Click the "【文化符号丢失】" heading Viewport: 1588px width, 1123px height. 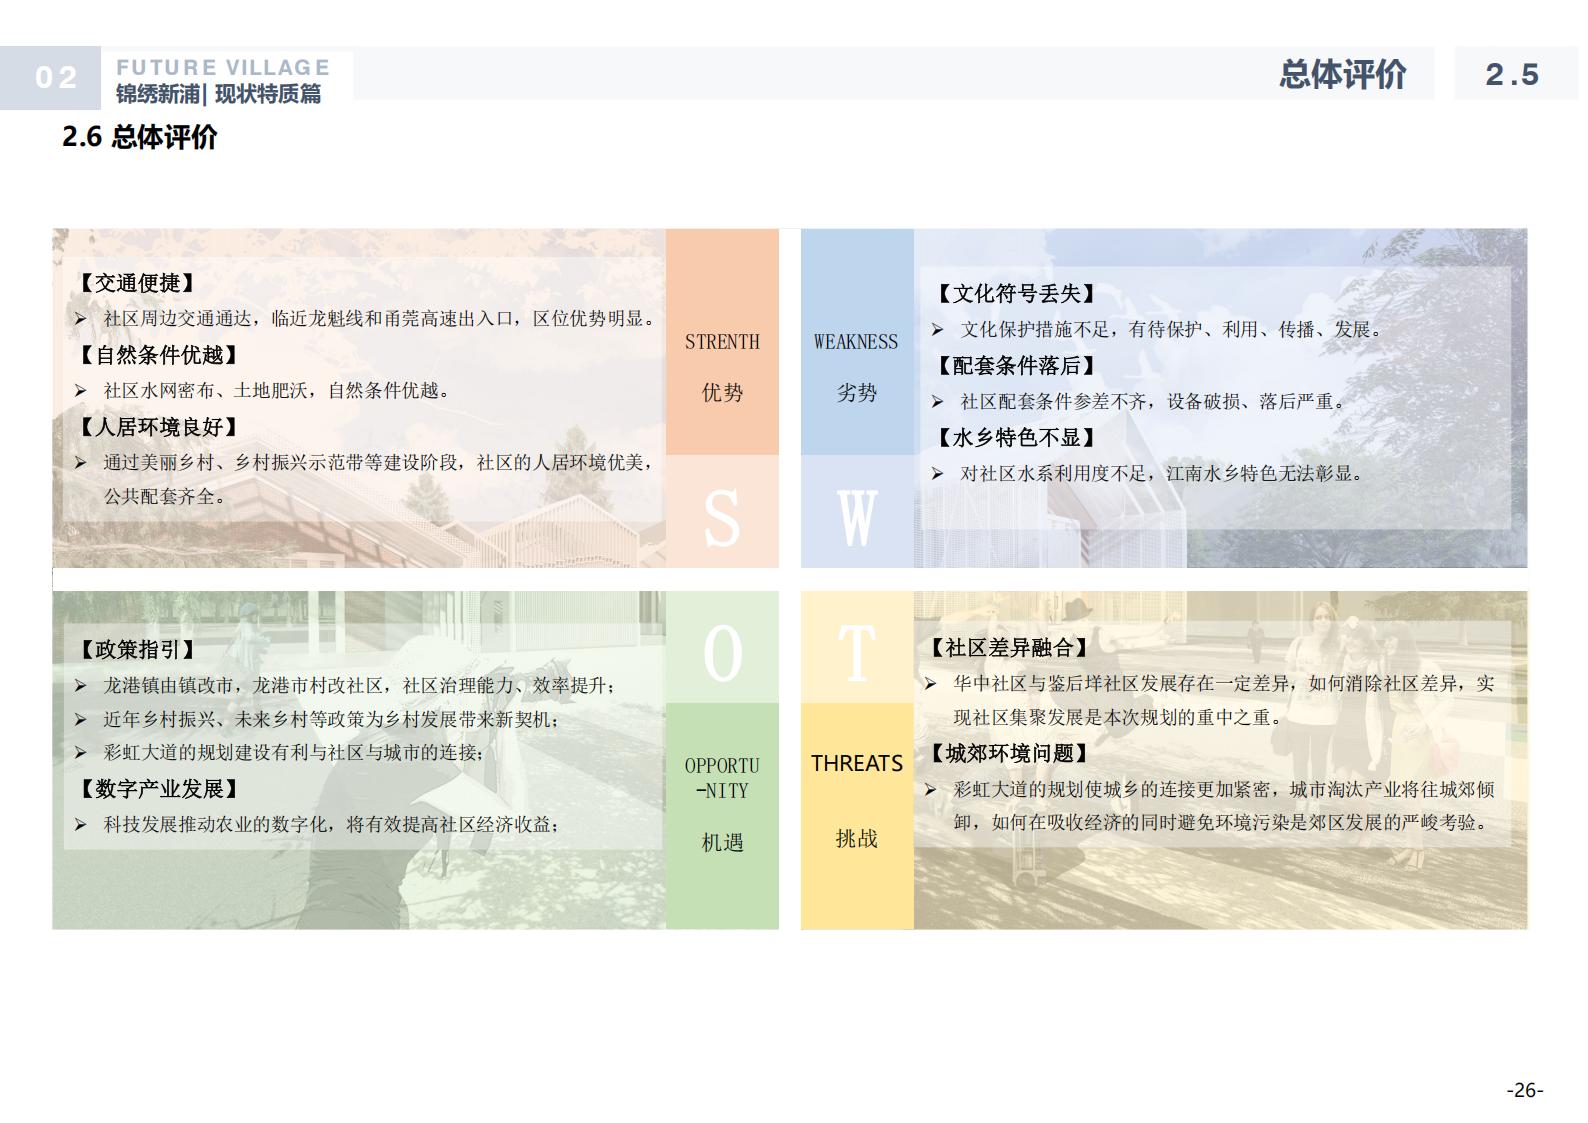pyautogui.click(x=1014, y=293)
